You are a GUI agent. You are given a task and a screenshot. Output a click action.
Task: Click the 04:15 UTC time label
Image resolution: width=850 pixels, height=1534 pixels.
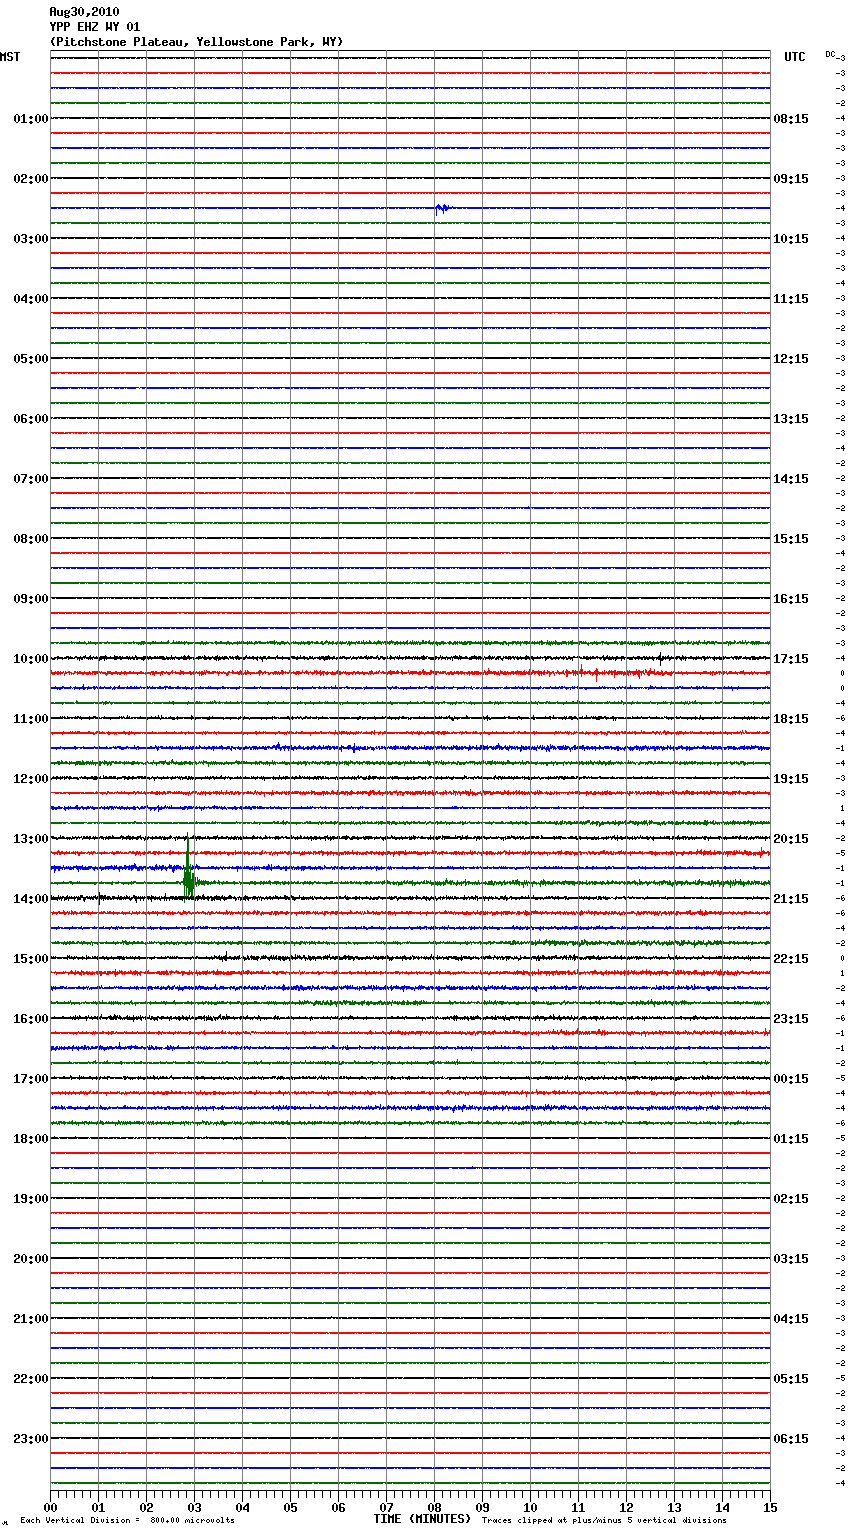pyautogui.click(x=791, y=1319)
